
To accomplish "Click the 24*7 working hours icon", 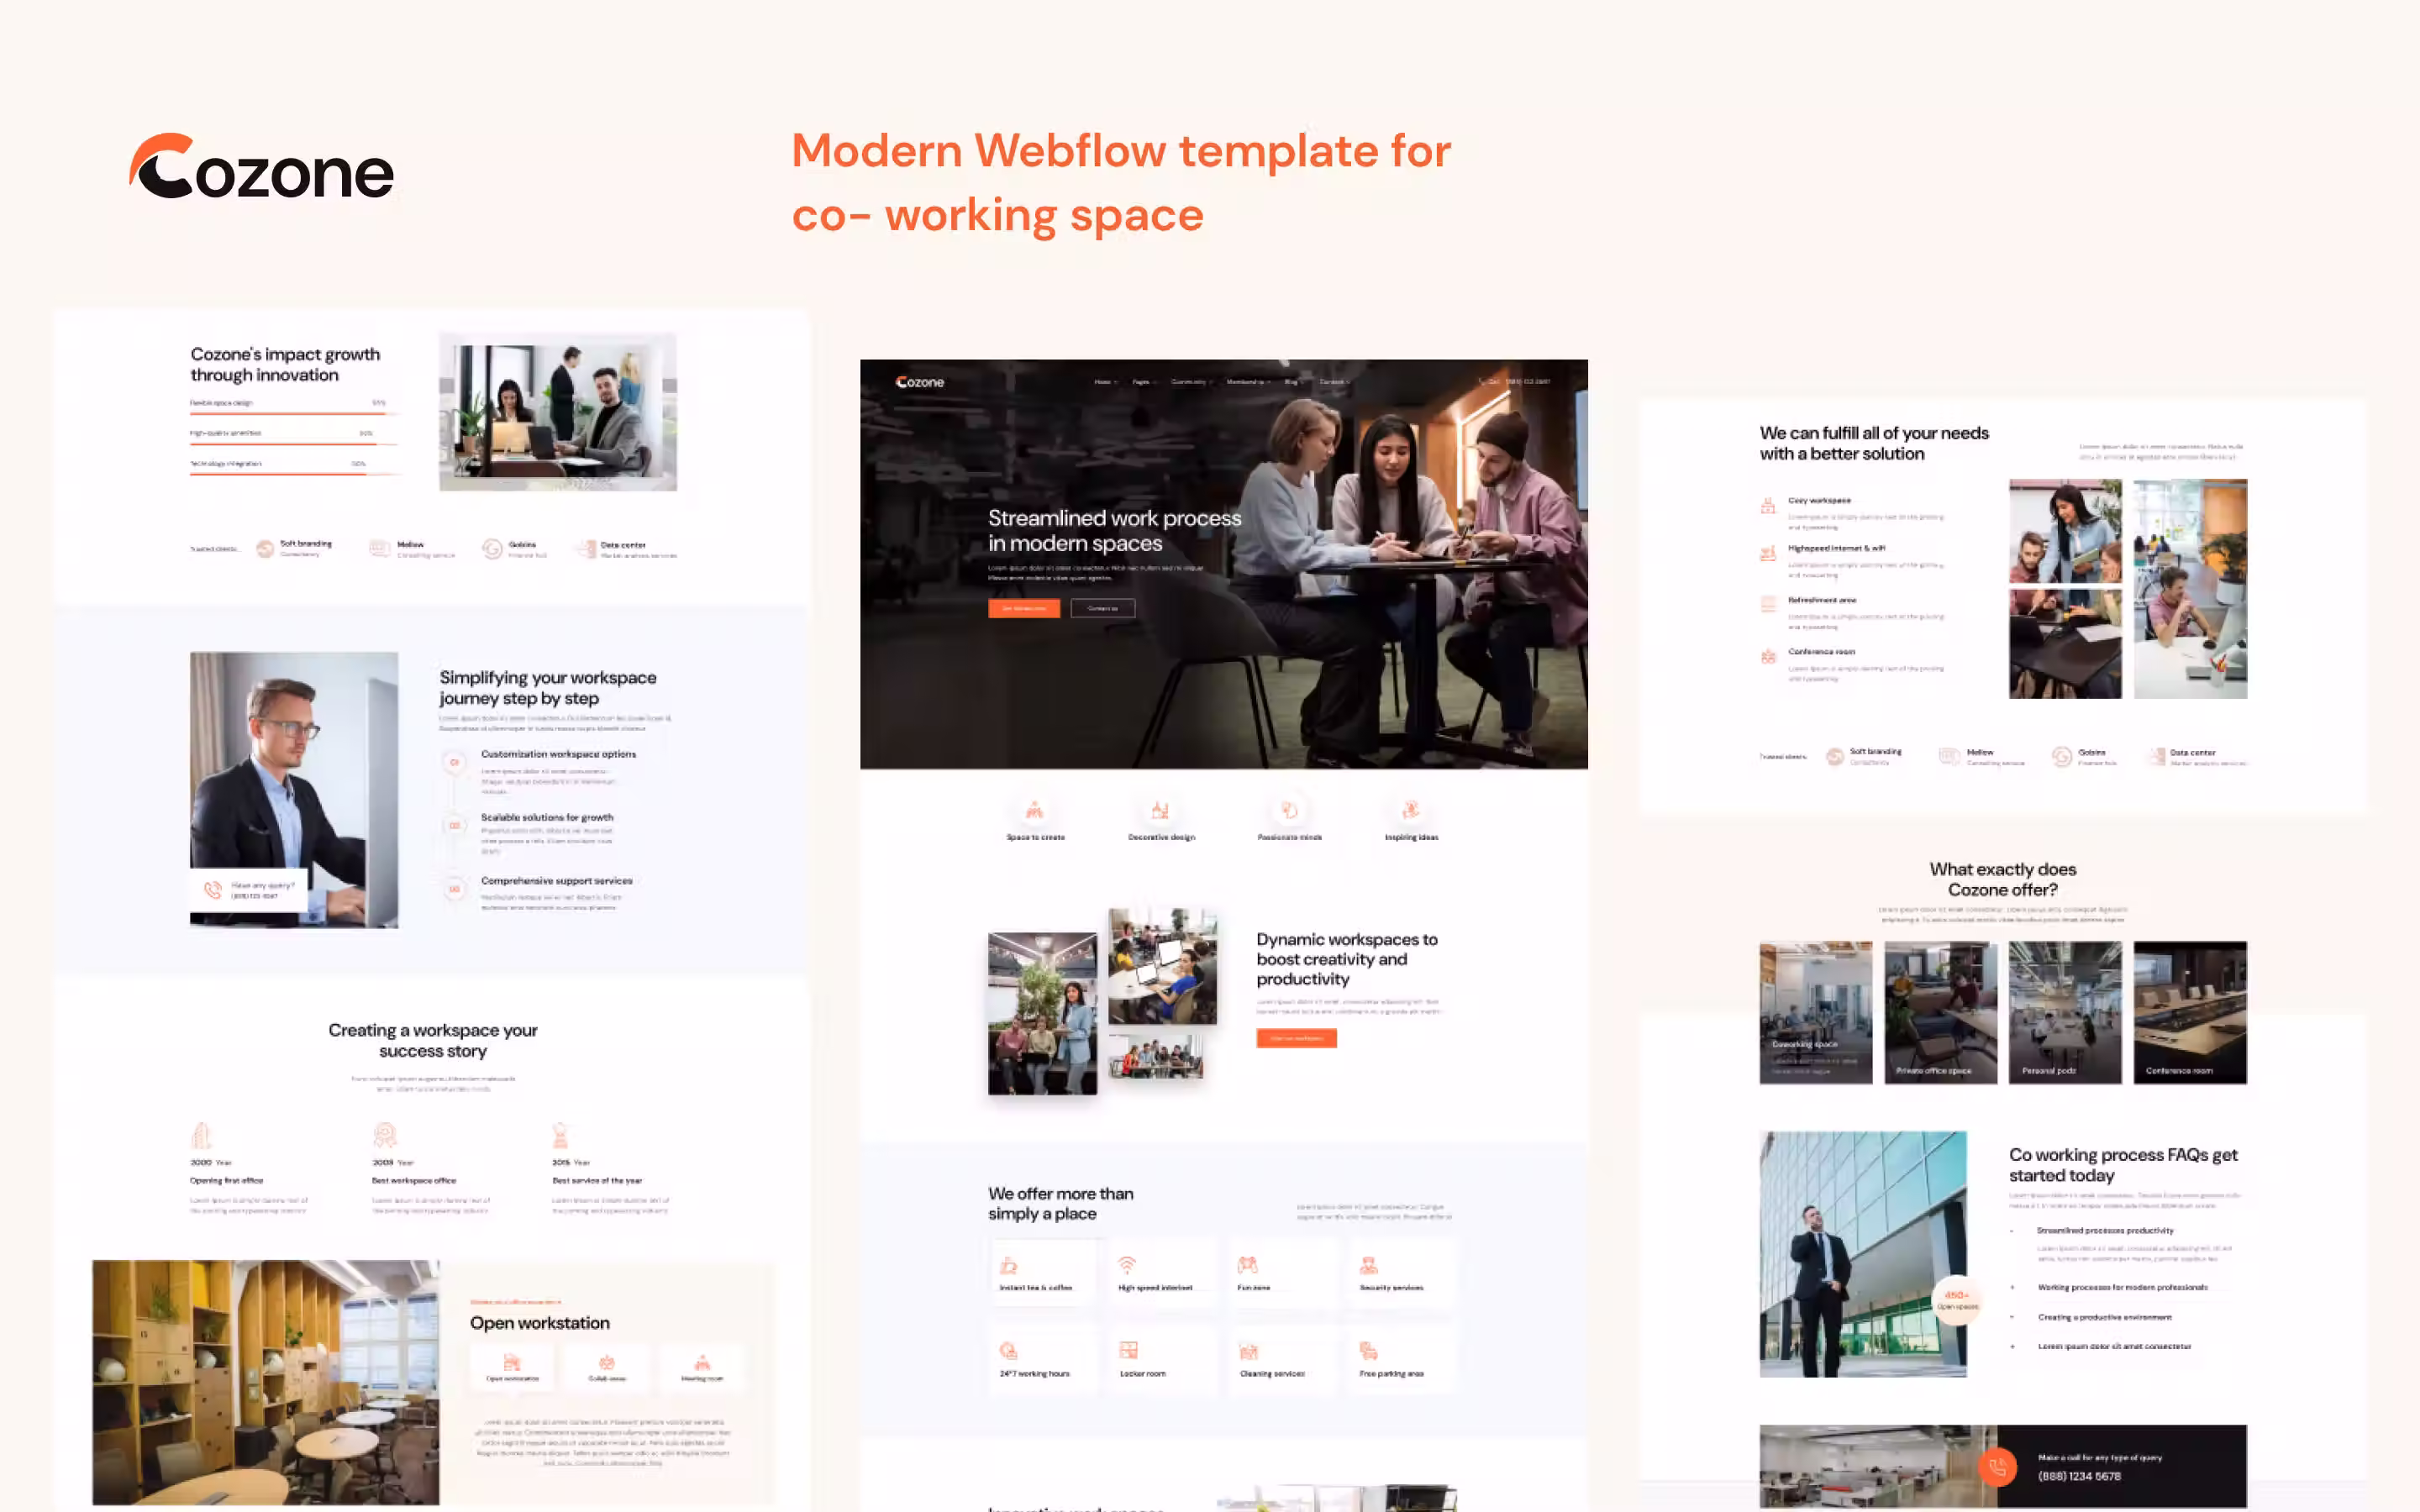I will [x=1008, y=1351].
